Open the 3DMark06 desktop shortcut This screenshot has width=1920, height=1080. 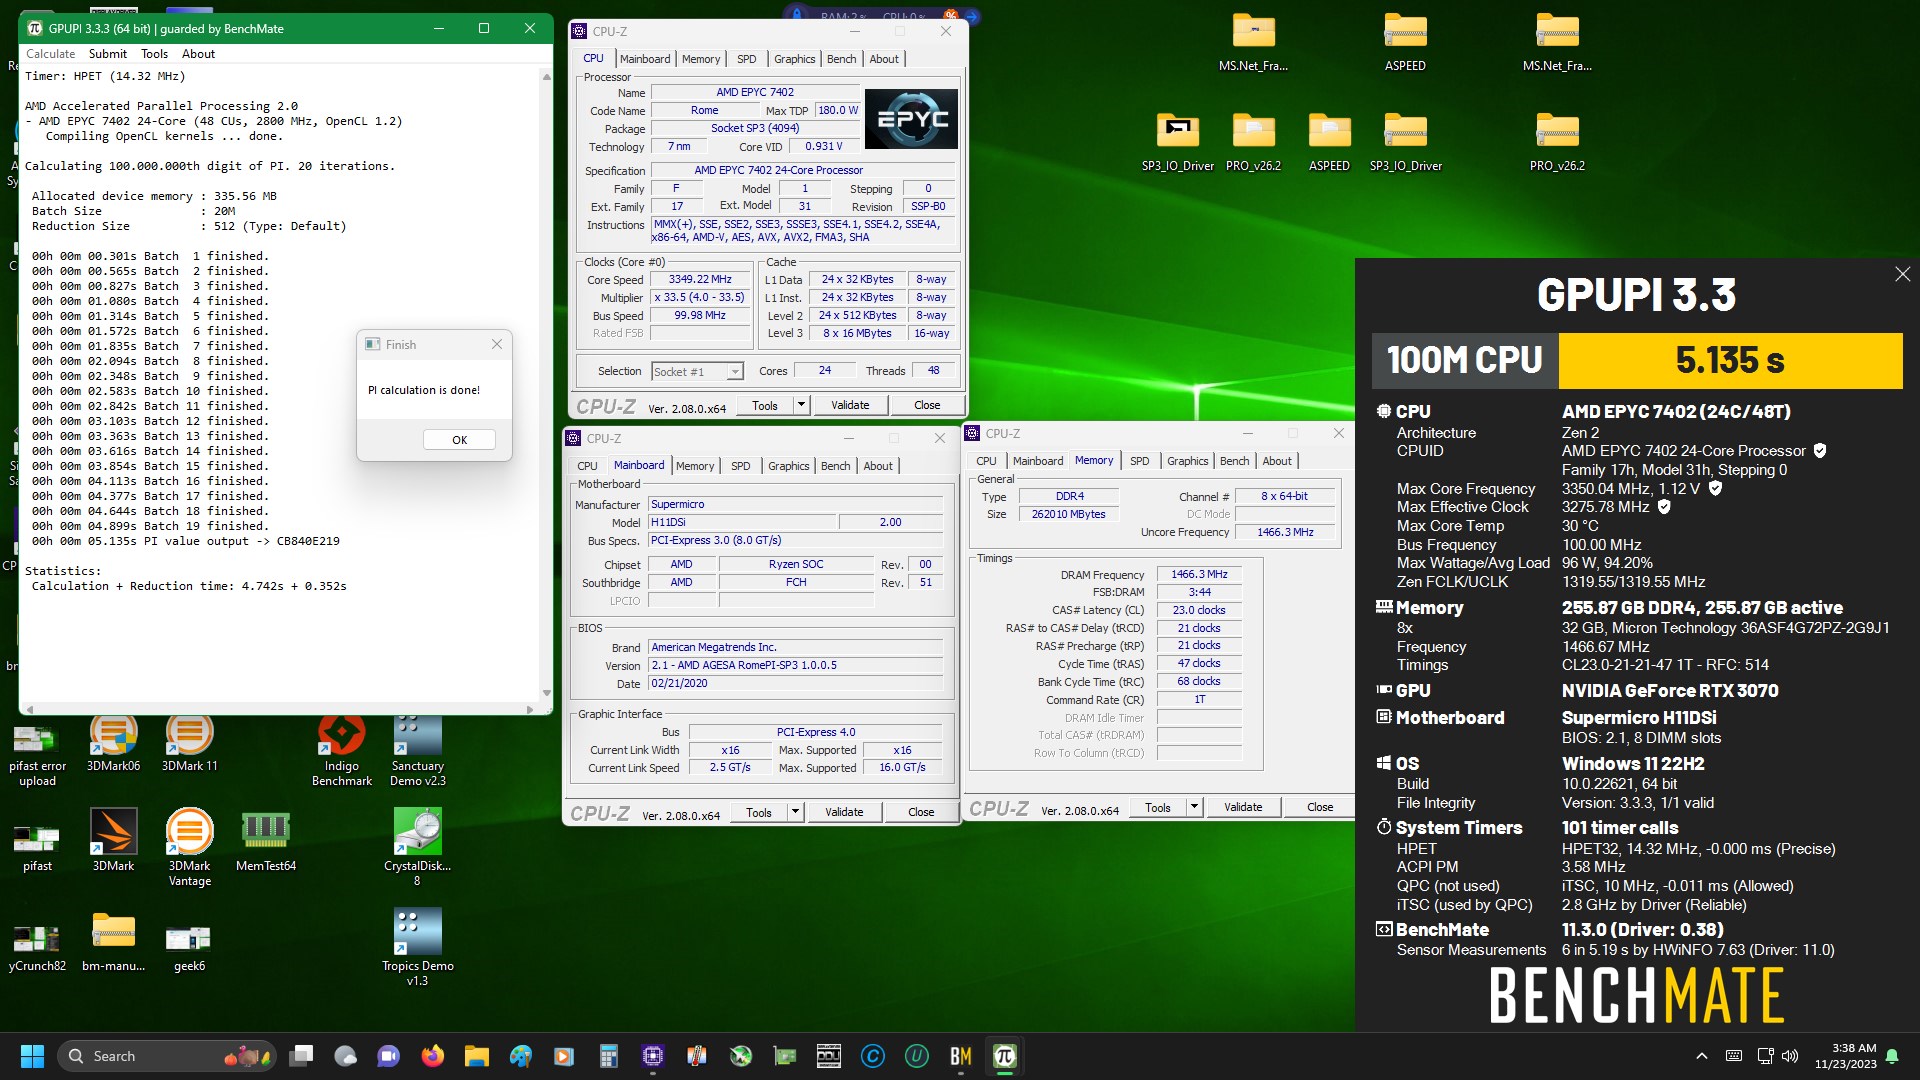113,744
